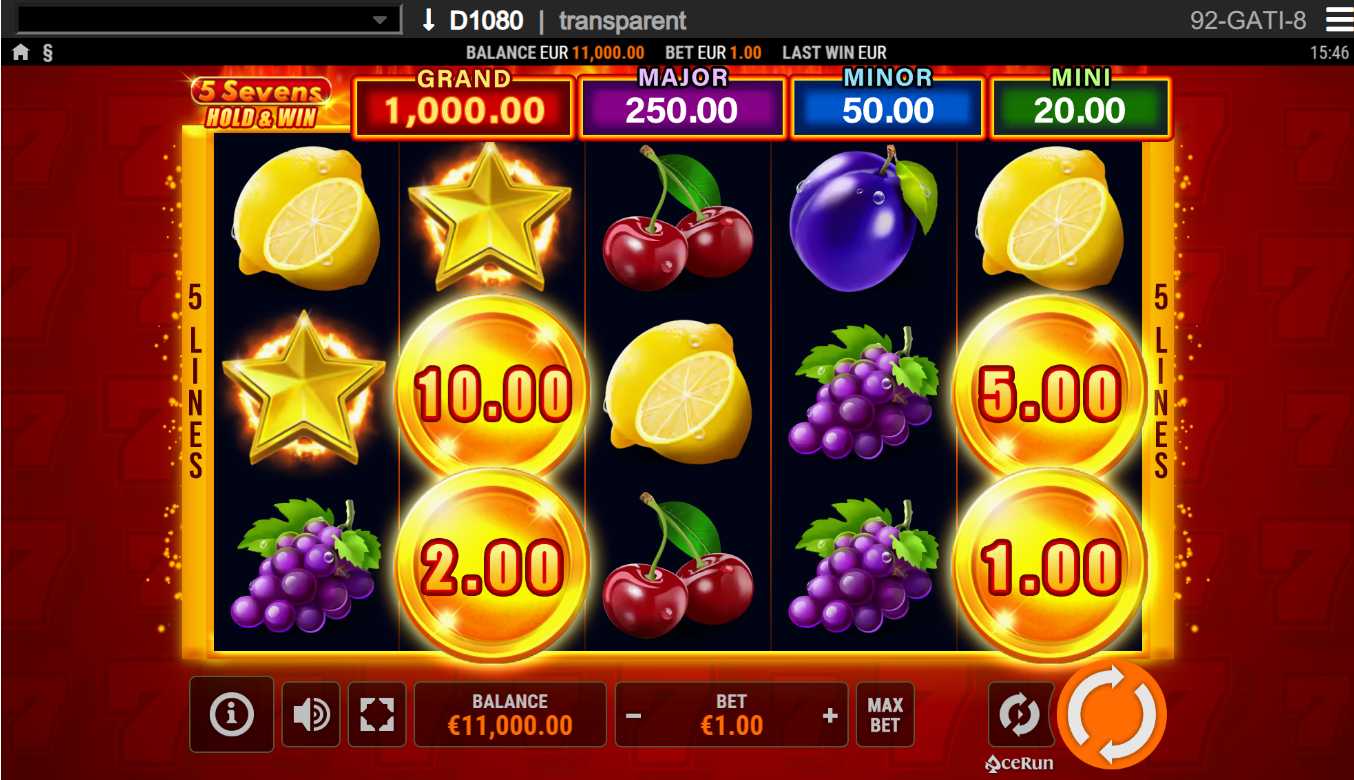Click the home icon
Viewport: 1354px width, 780px height.
[21, 53]
